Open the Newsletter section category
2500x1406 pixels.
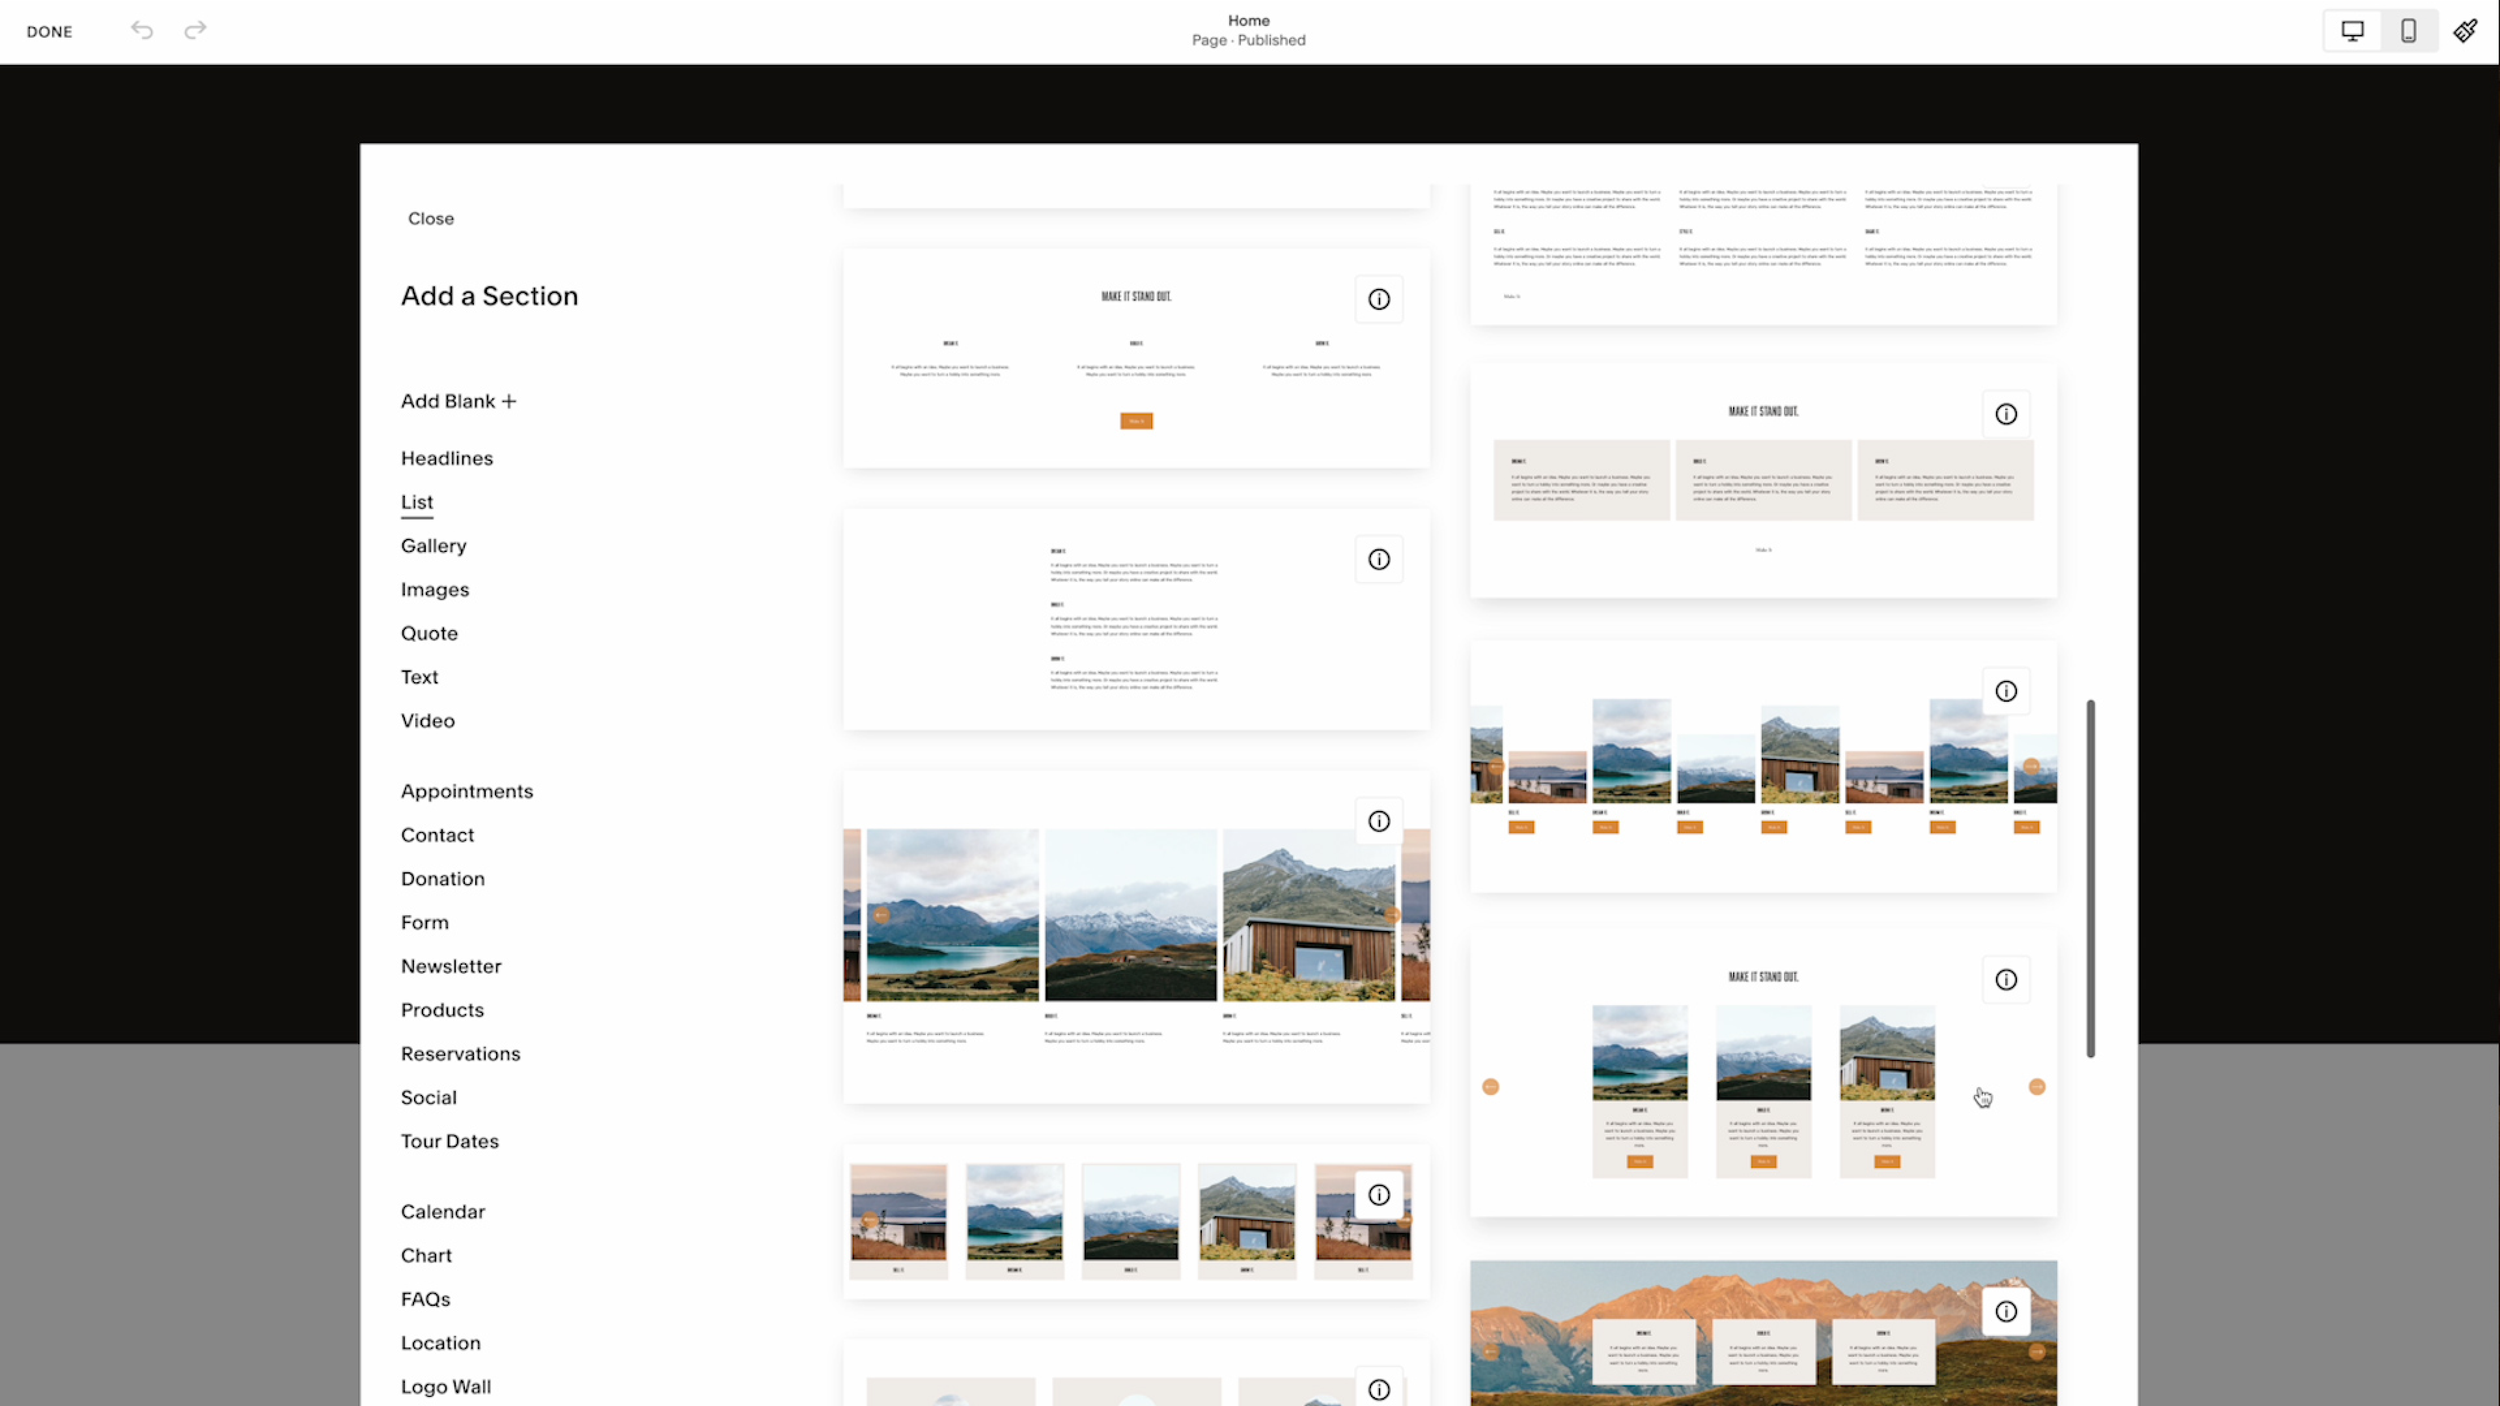tap(451, 966)
